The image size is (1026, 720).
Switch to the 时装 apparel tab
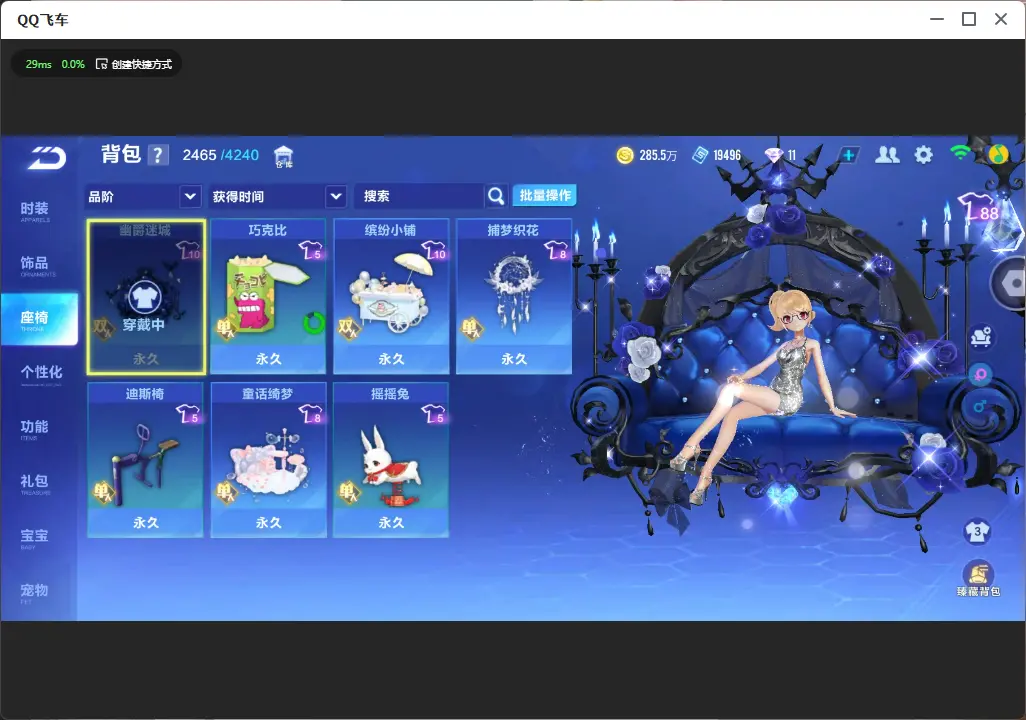pos(35,211)
